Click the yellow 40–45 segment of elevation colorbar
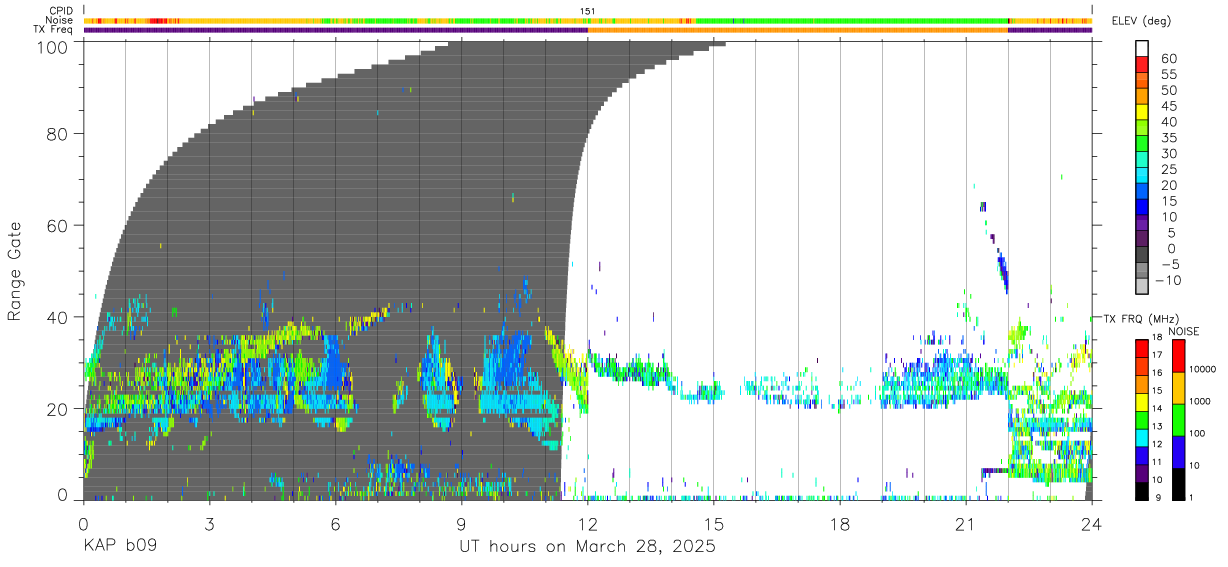Image resolution: width=1228 pixels, height=567 pixels. coord(1142,112)
